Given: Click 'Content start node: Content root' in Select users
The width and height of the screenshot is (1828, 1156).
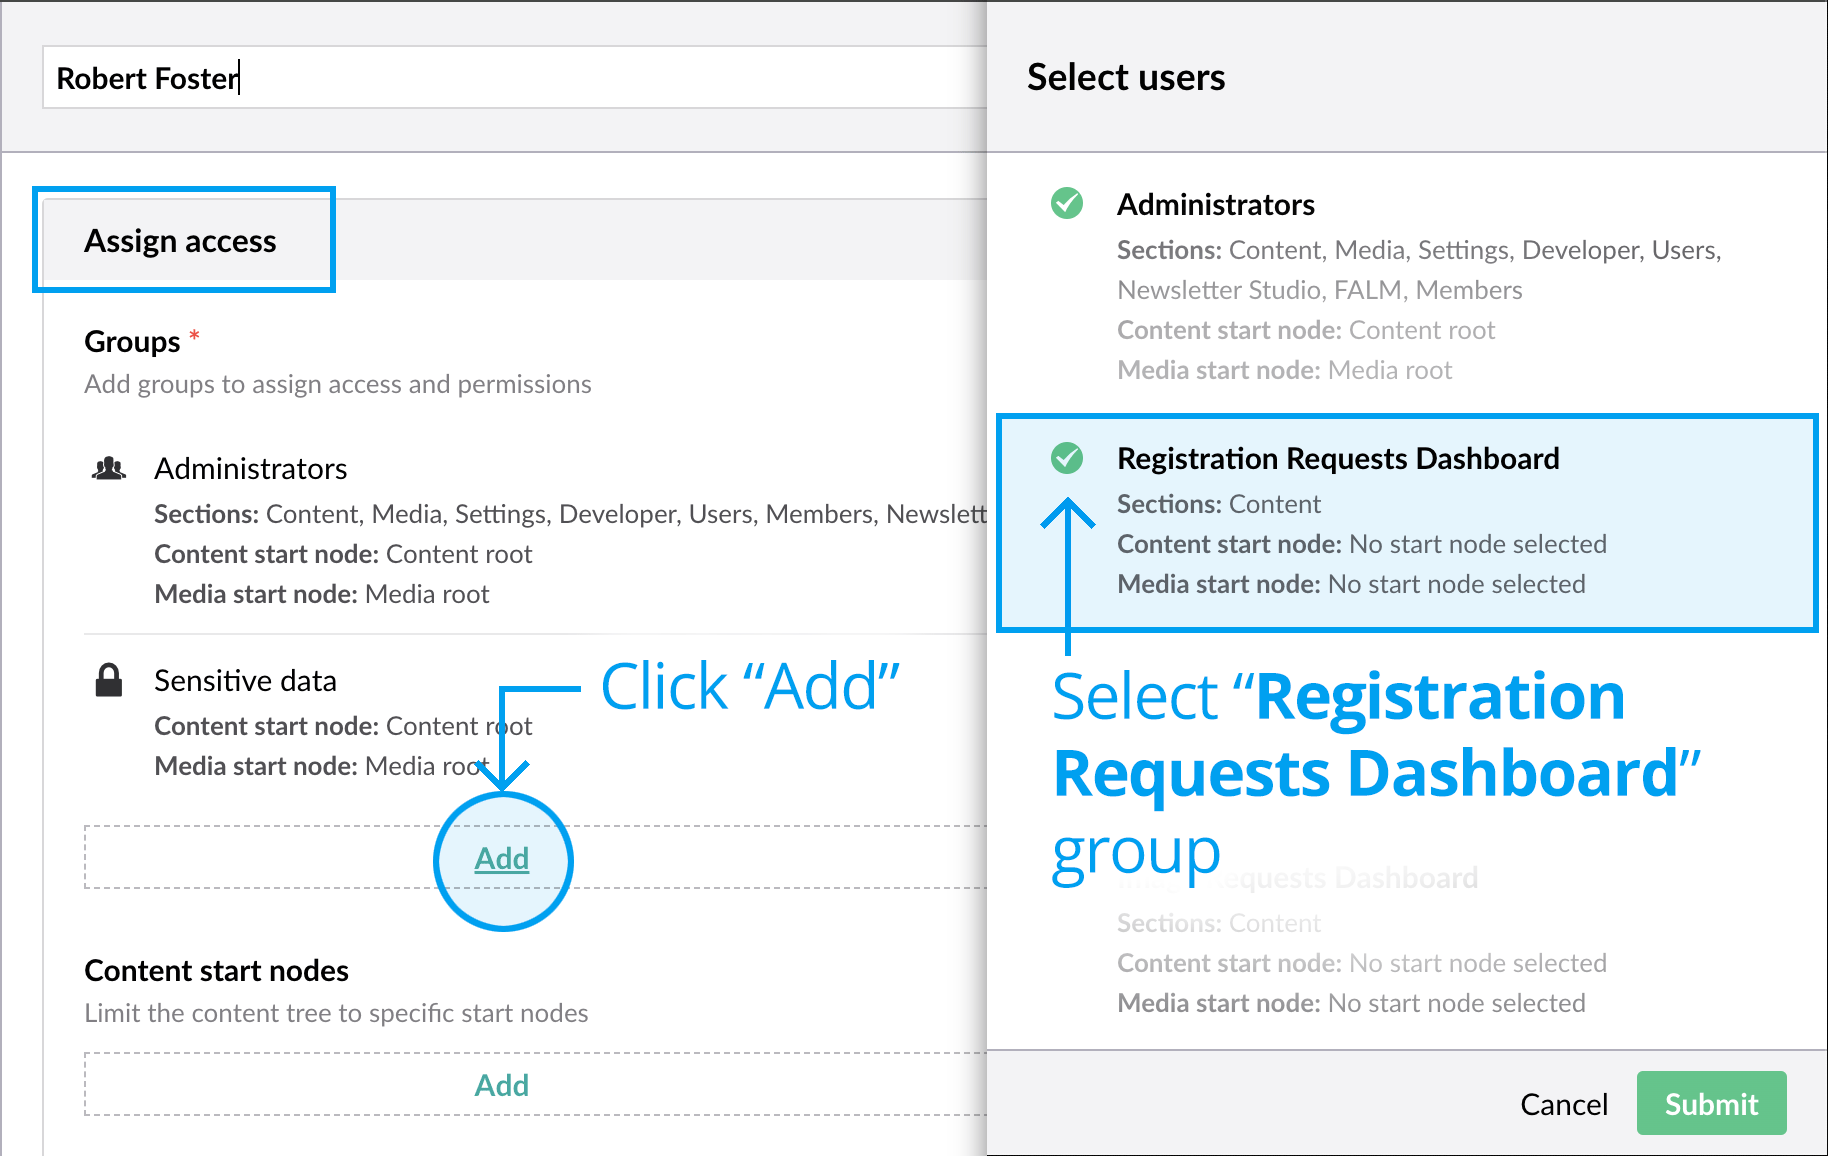Looking at the screenshot, I should point(1306,330).
